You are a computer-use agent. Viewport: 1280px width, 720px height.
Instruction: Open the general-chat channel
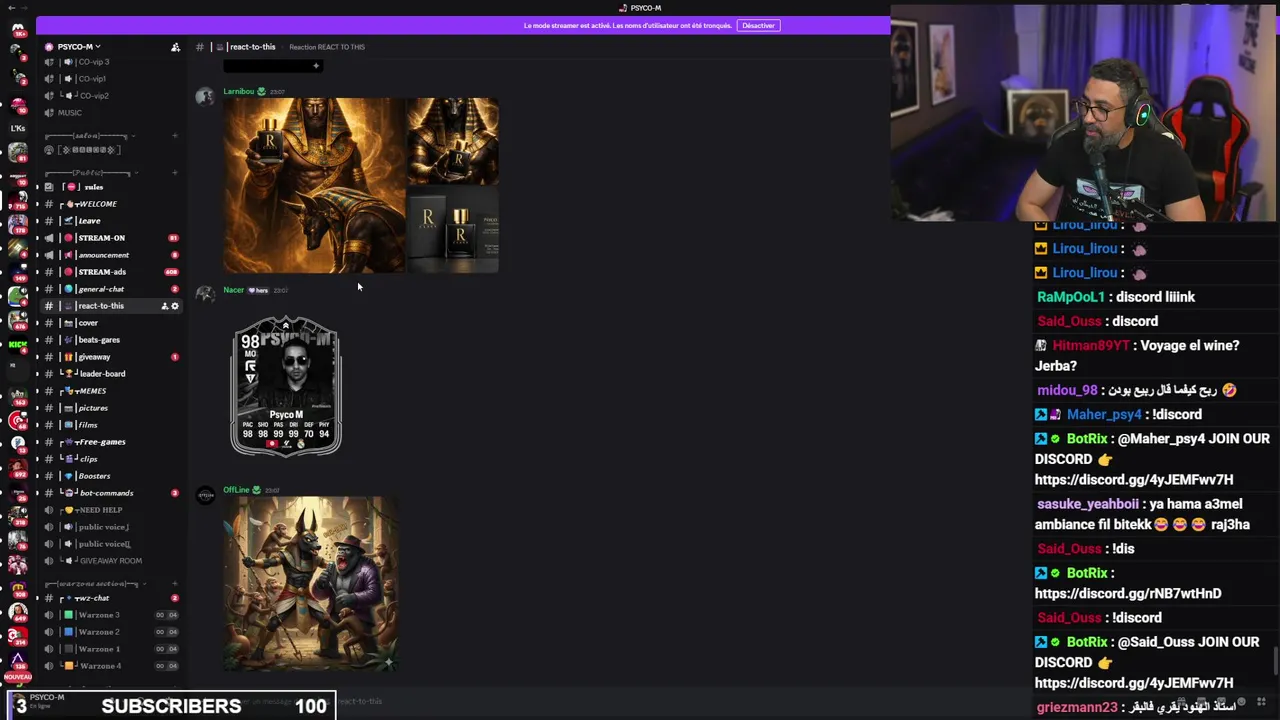[110, 289]
